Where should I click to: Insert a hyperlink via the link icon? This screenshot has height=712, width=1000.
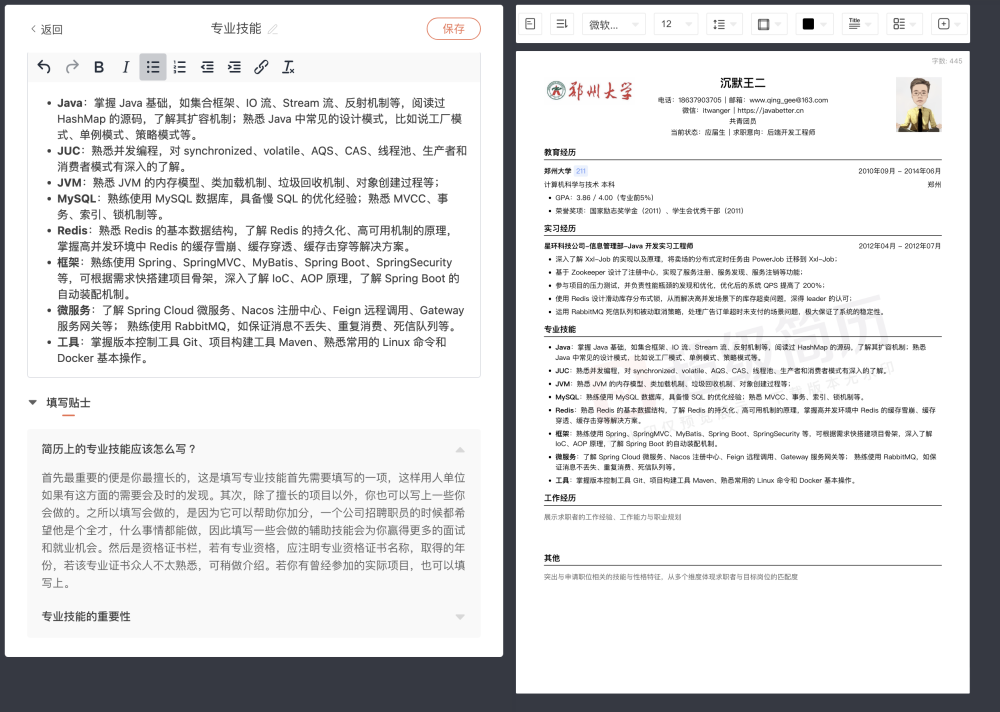pos(261,67)
